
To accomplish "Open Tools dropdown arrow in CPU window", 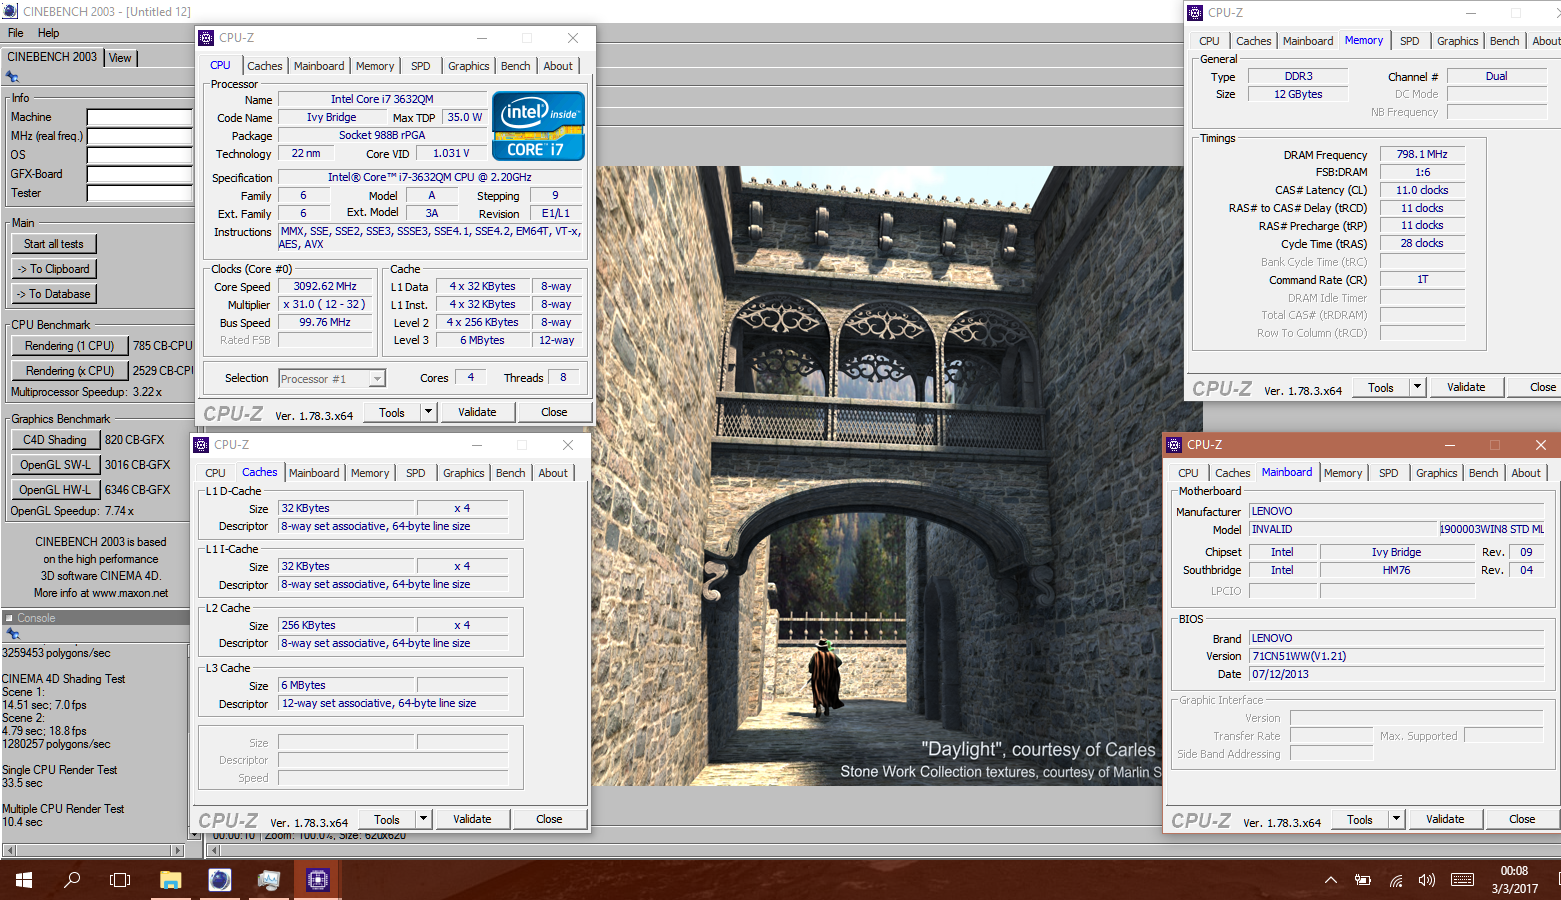I will pos(428,412).
